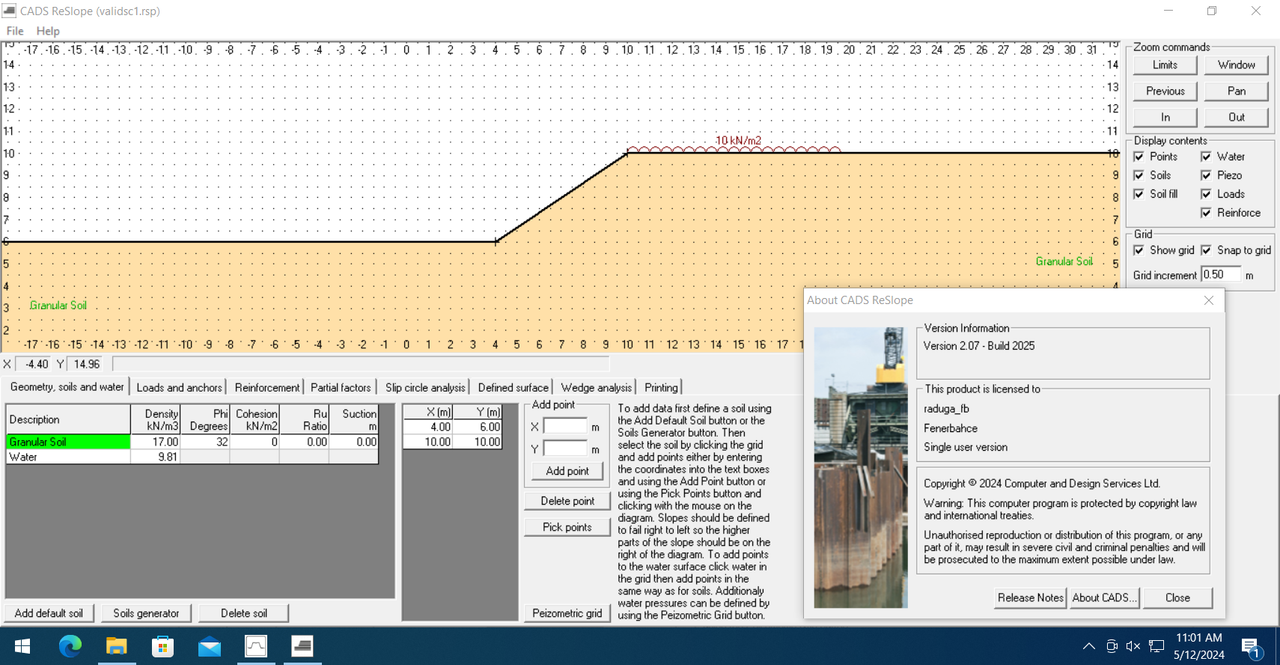Click the Pan button
The width and height of the screenshot is (1280, 665).
1237,91
